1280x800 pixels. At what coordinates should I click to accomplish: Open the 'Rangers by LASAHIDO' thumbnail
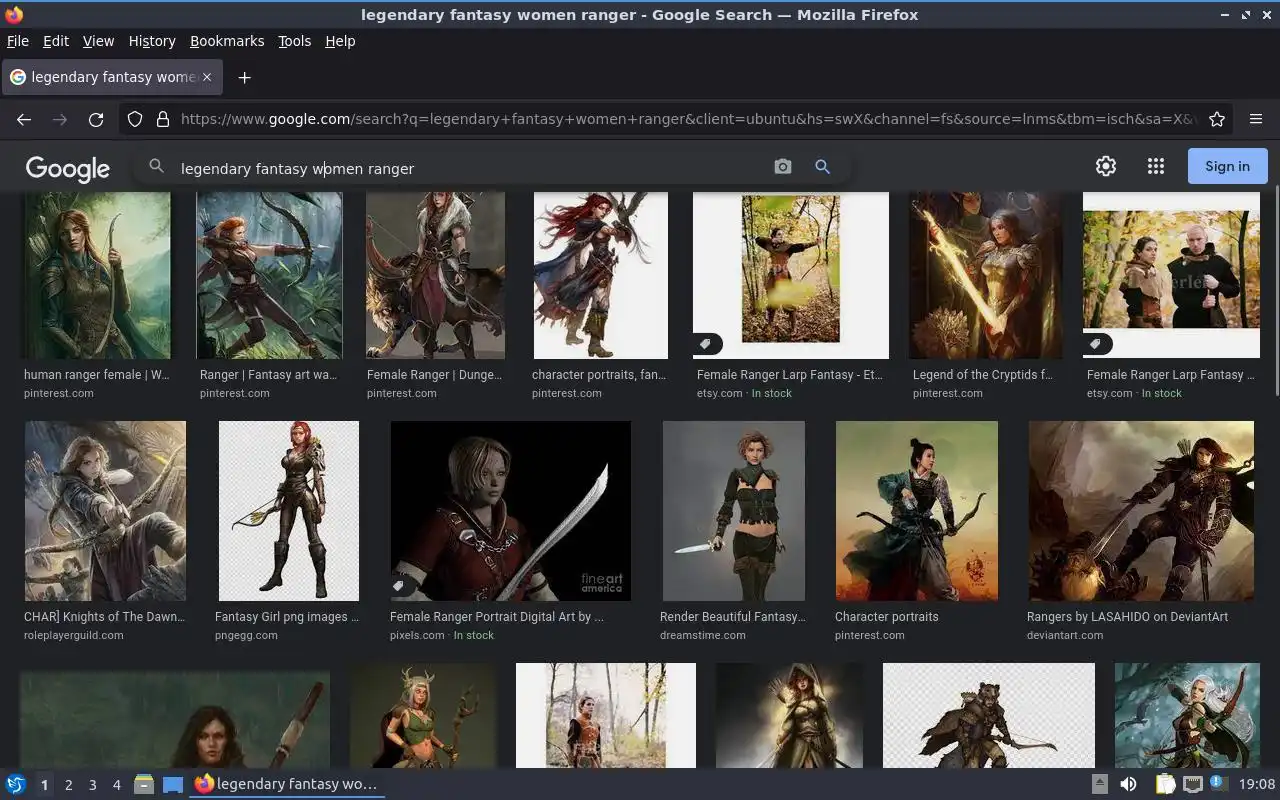pos(1141,511)
